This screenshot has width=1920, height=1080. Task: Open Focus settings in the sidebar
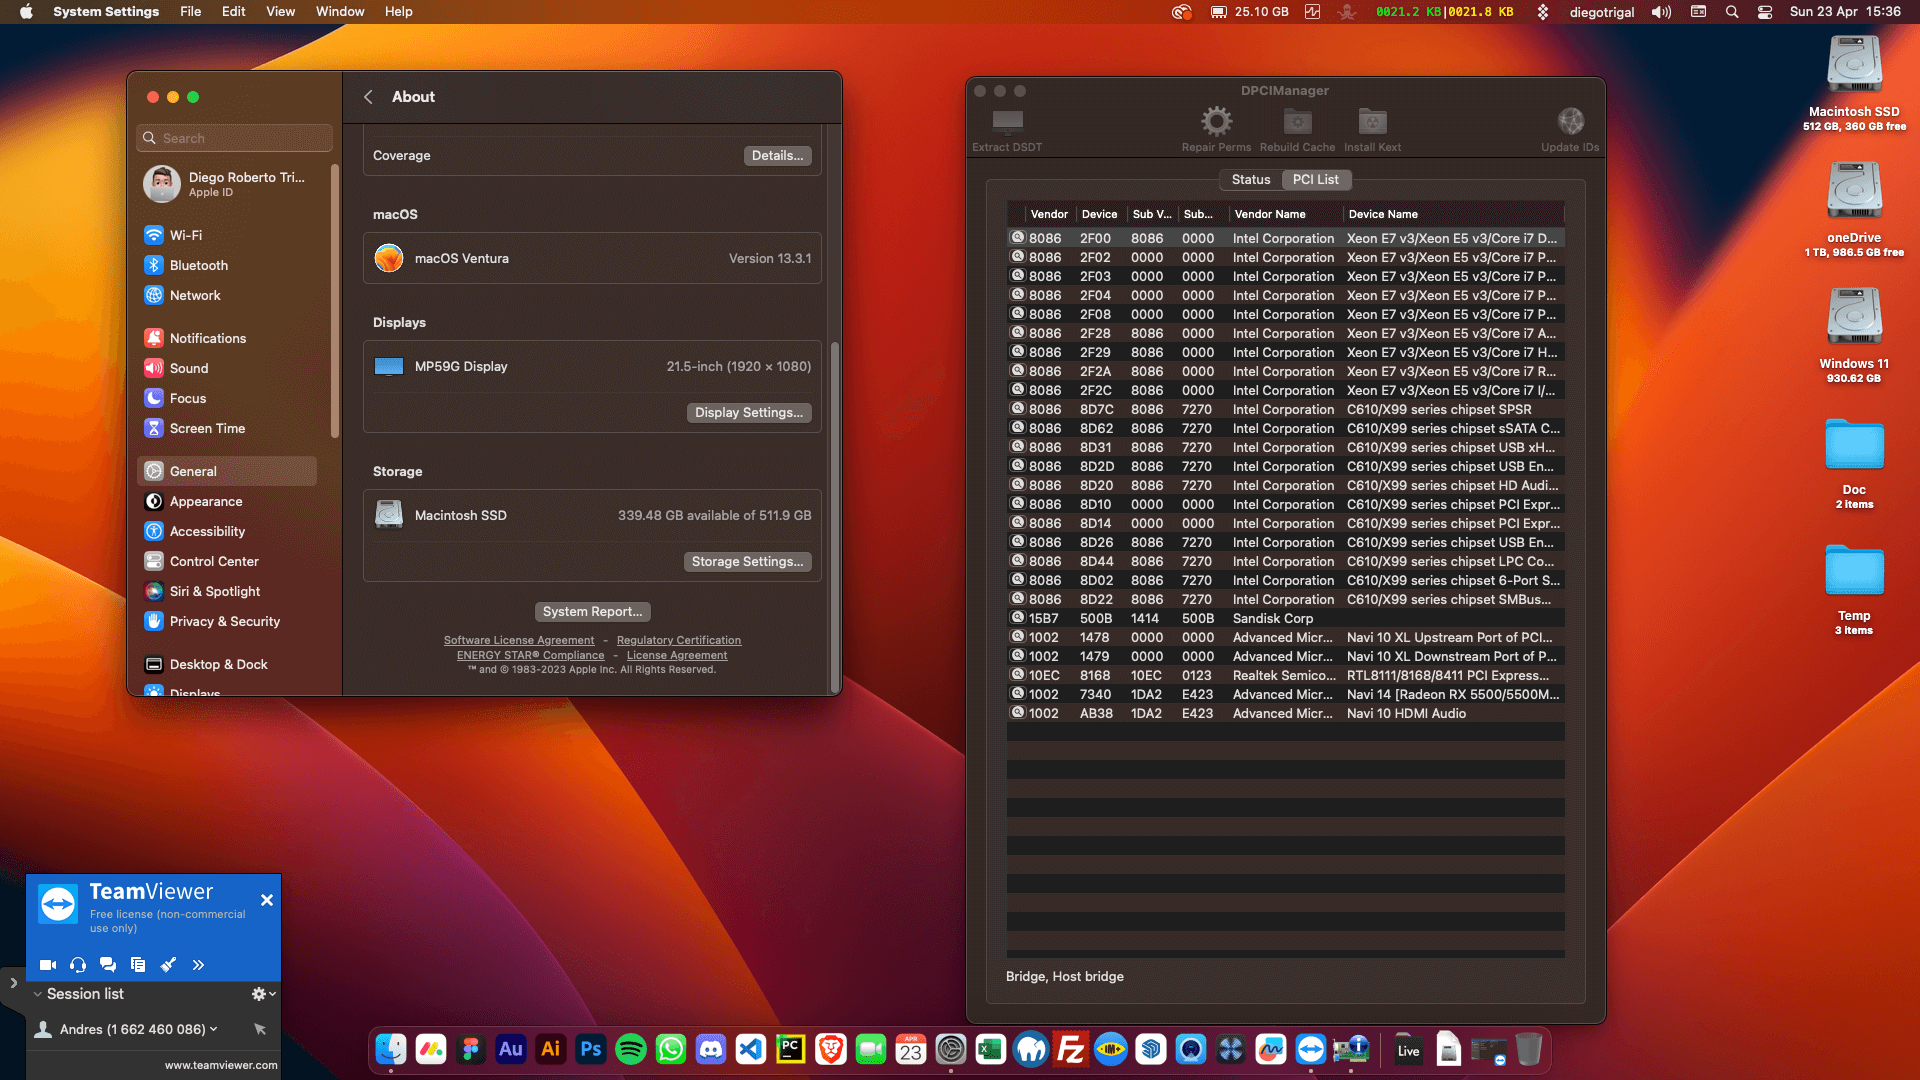227,399
